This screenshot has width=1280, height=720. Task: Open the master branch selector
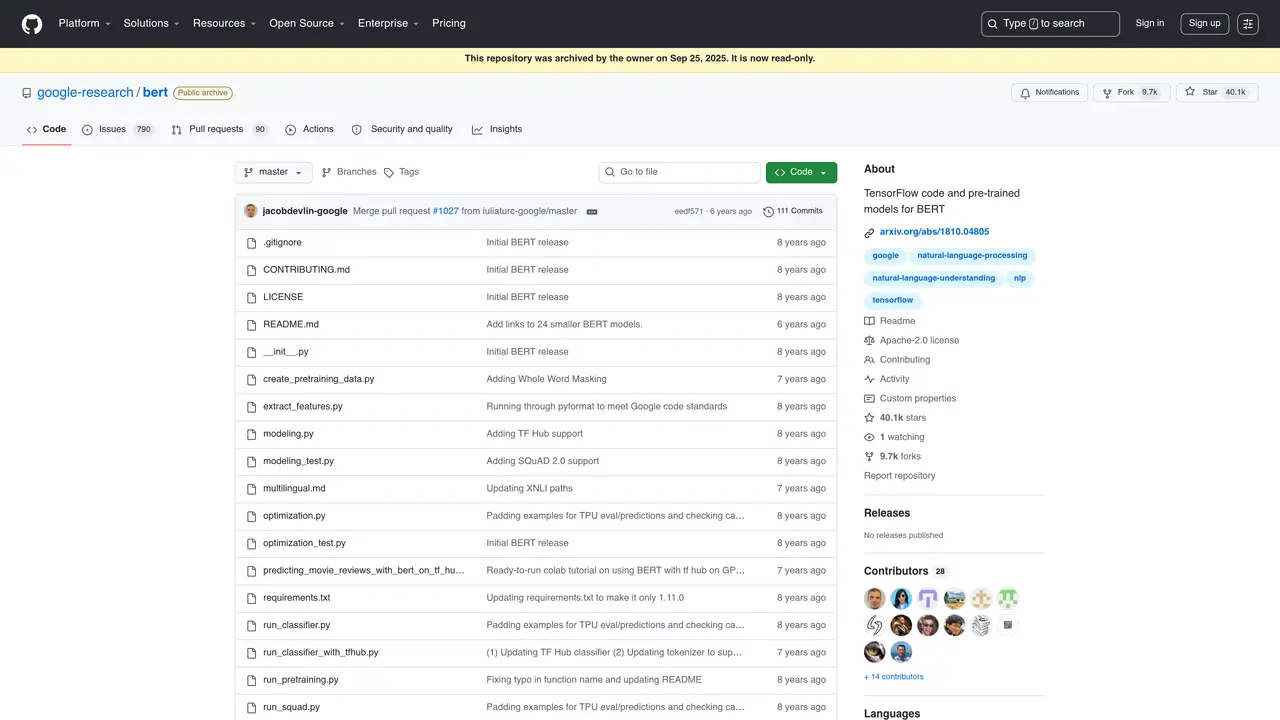273,173
